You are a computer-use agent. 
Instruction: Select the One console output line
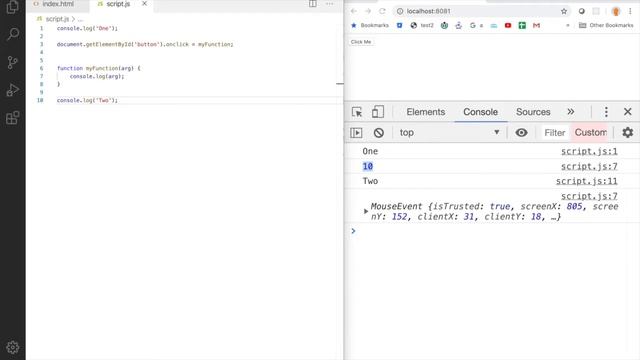[x=370, y=151]
